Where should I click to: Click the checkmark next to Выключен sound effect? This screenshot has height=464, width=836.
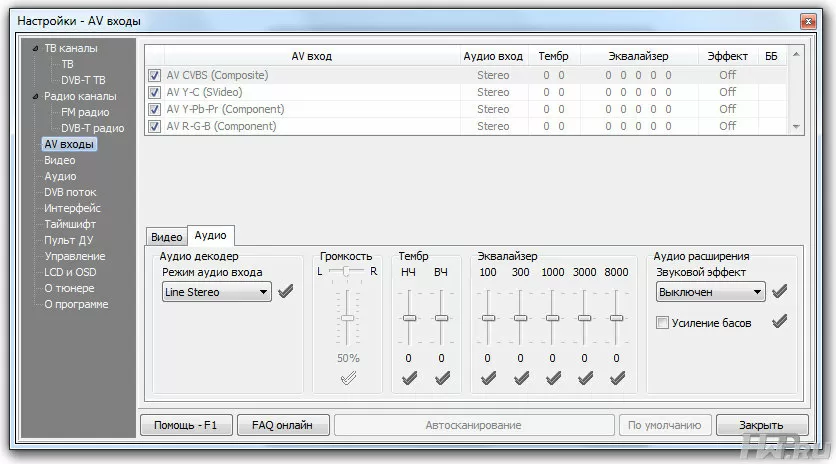pos(779,291)
